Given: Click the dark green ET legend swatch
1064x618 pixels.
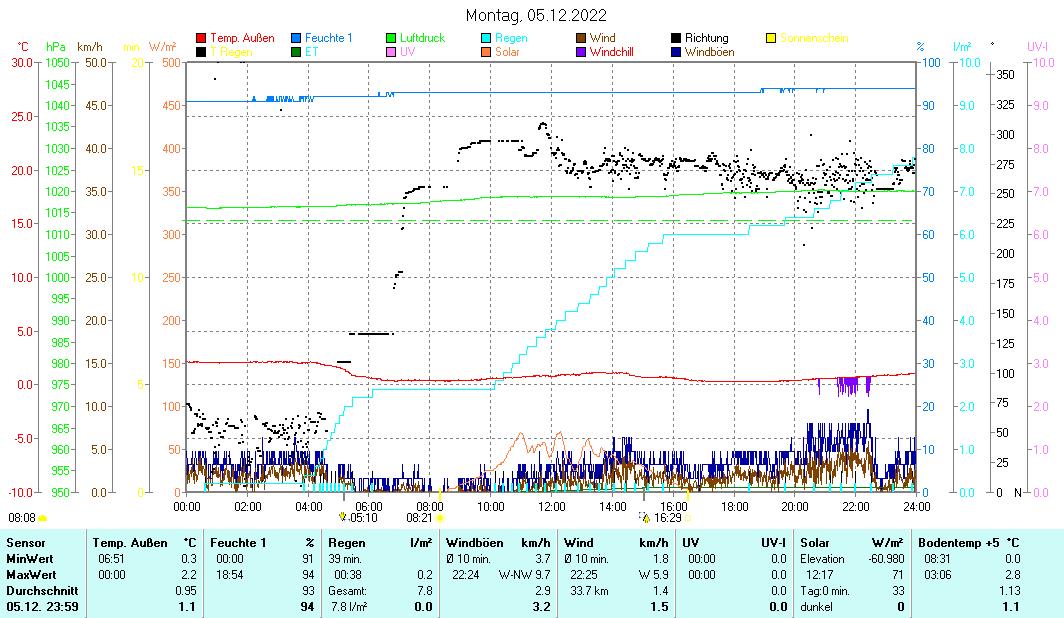Looking at the screenshot, I should pyautogui.click(x=296, y=52).
